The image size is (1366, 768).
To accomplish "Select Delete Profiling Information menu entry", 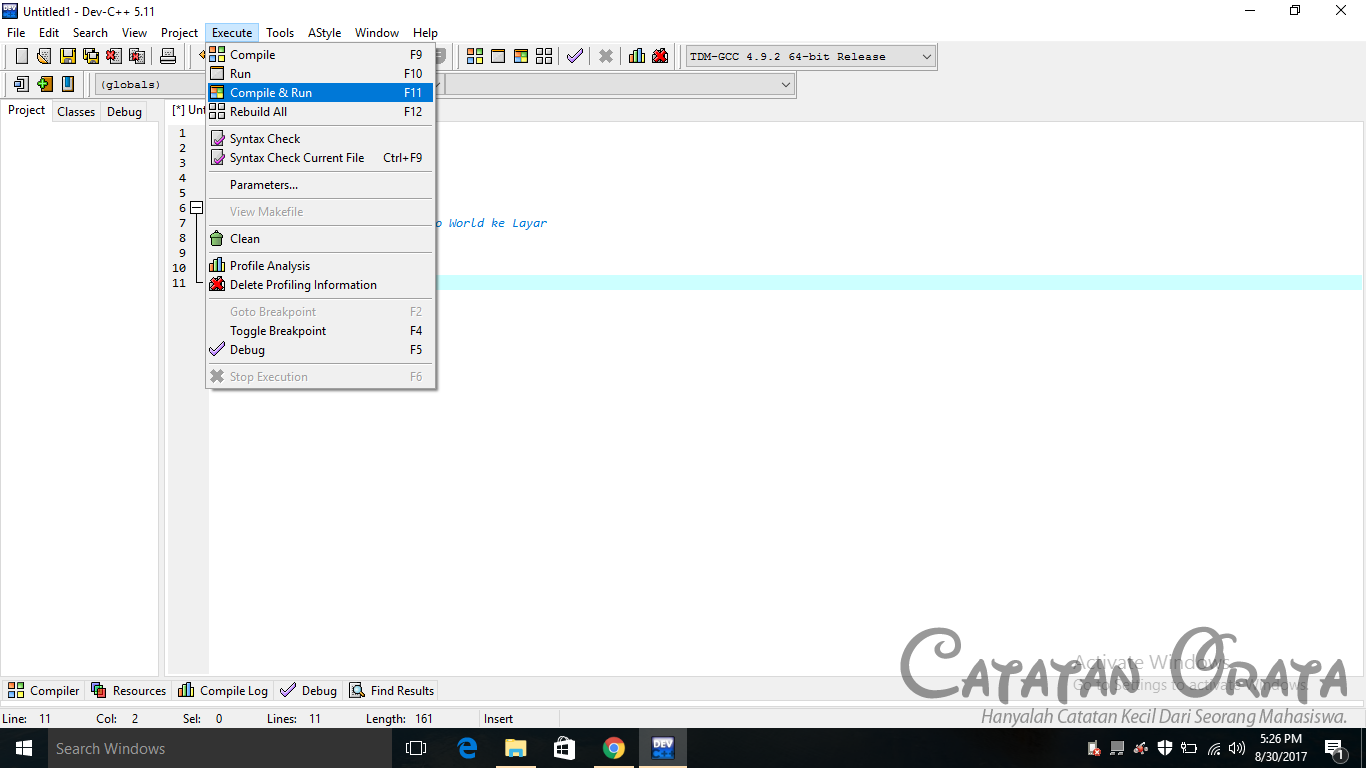I will (320, 285).
